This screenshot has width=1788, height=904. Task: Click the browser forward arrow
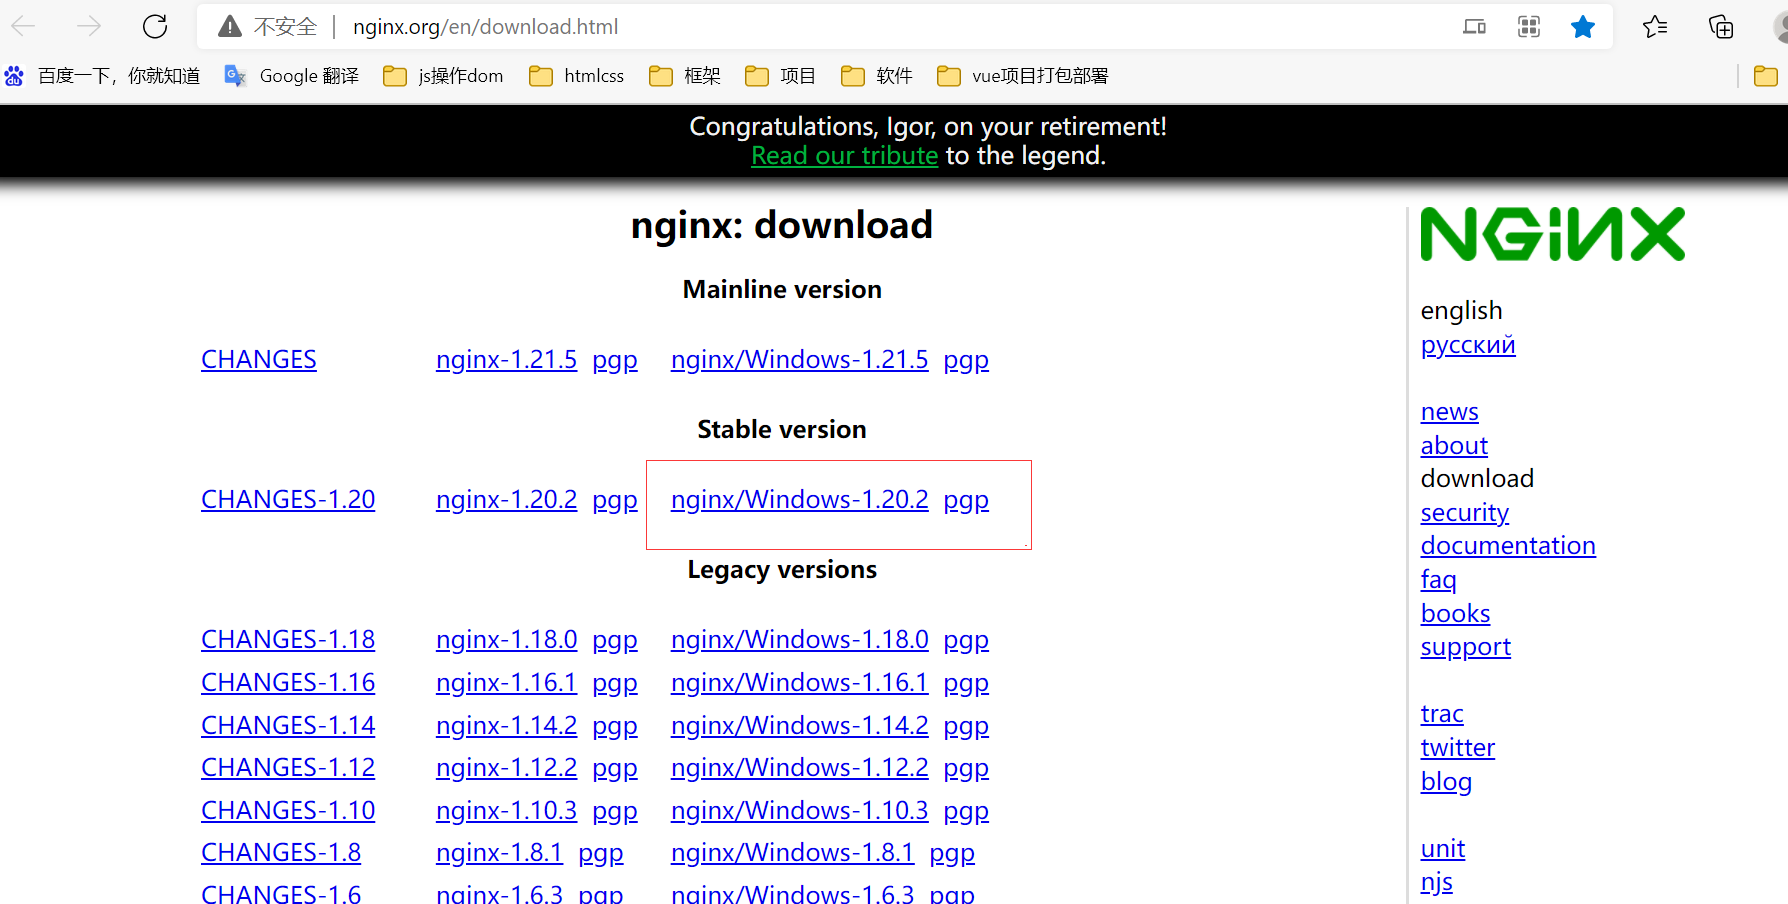coord(89,26)
